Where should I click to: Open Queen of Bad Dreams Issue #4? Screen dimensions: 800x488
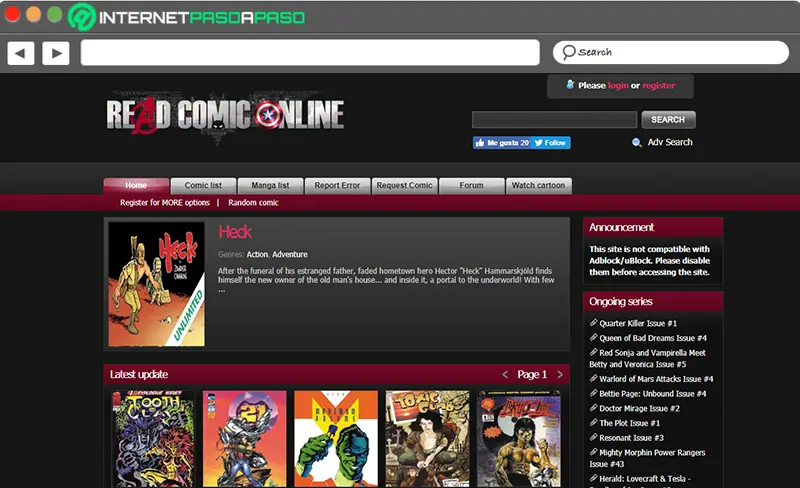click(653, 338)
